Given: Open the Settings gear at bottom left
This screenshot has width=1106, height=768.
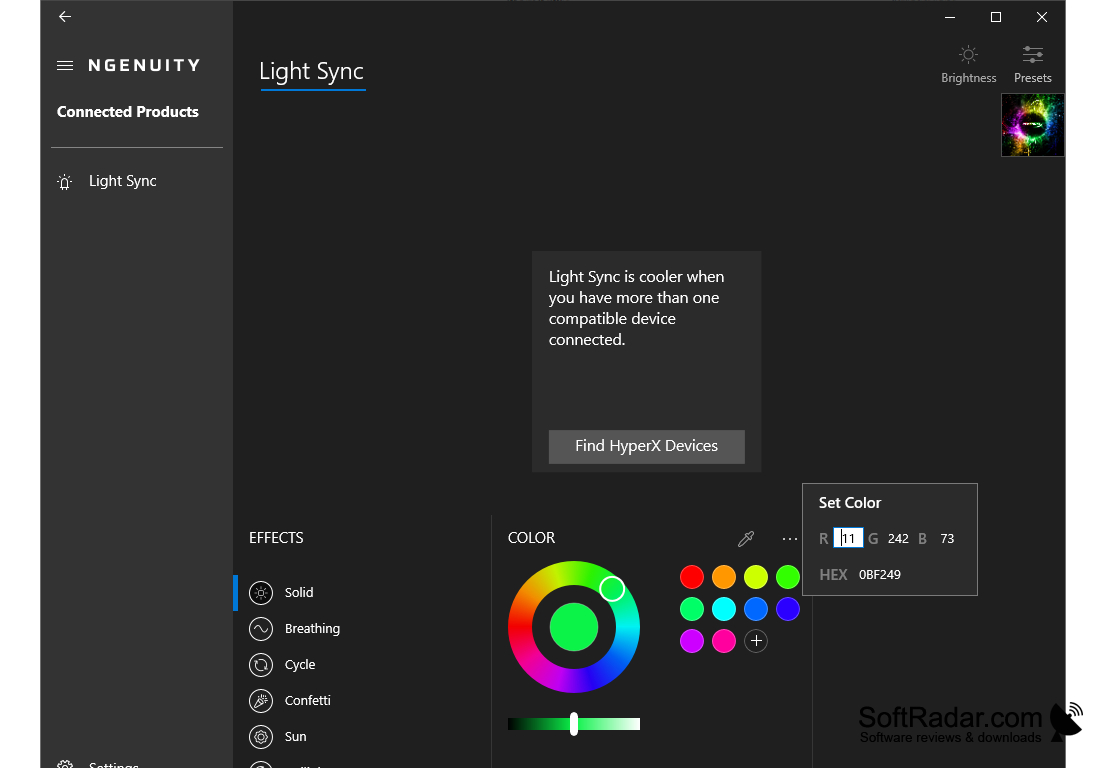Looking at the screenshot, I should click(x=64, y=763).
